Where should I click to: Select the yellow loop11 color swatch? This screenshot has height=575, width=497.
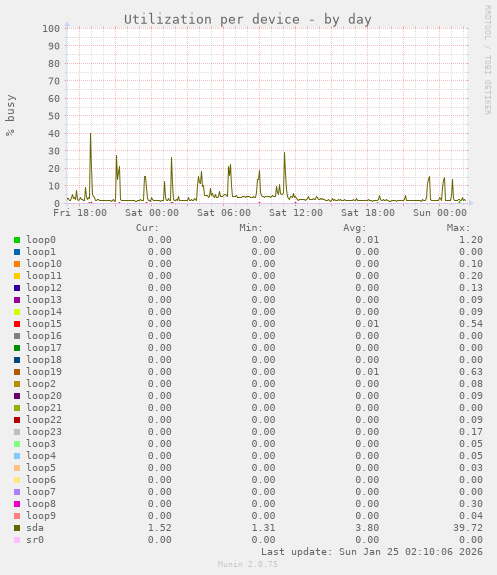pyautogui.click(x=17, y=276)
